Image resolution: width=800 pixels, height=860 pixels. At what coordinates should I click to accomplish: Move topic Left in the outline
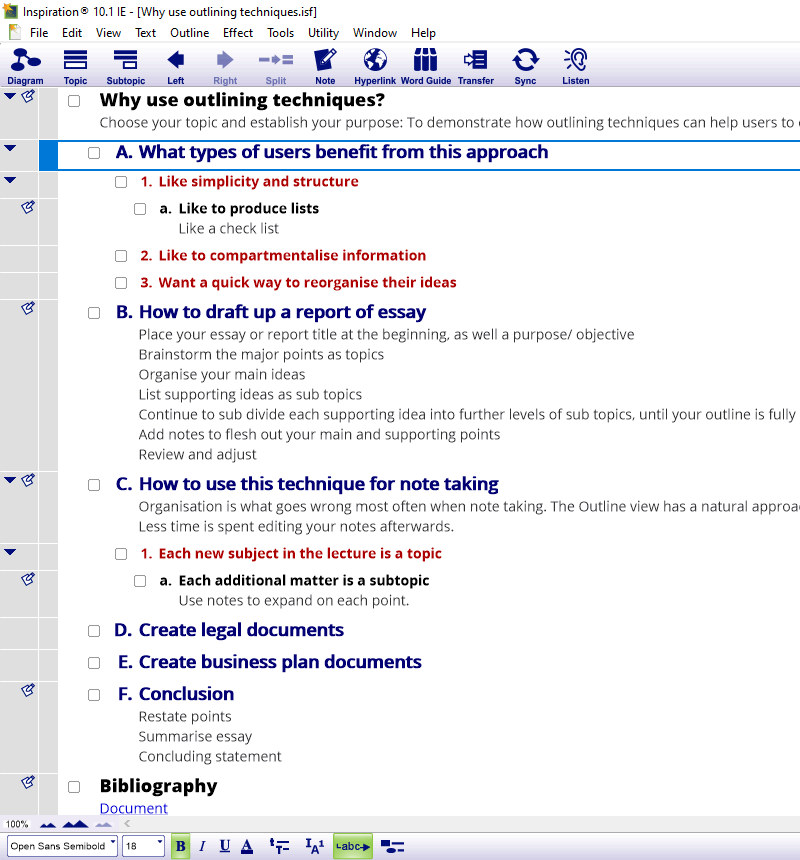pos(175,66)
